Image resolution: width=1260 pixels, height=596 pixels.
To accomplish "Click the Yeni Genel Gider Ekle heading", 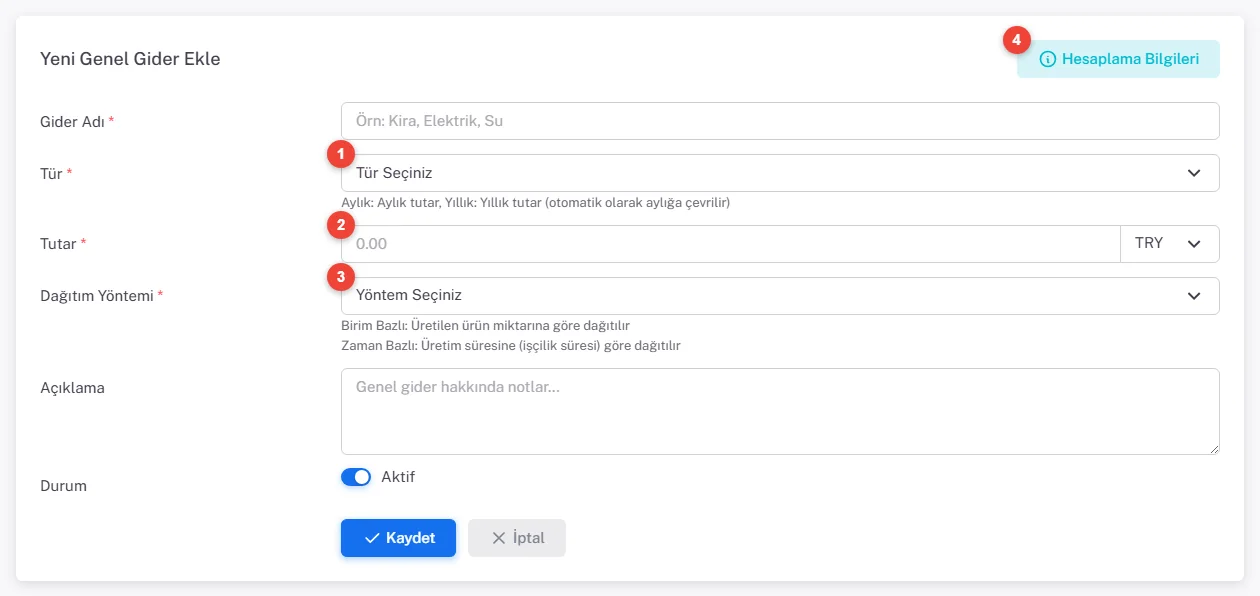I will (130, 59).
